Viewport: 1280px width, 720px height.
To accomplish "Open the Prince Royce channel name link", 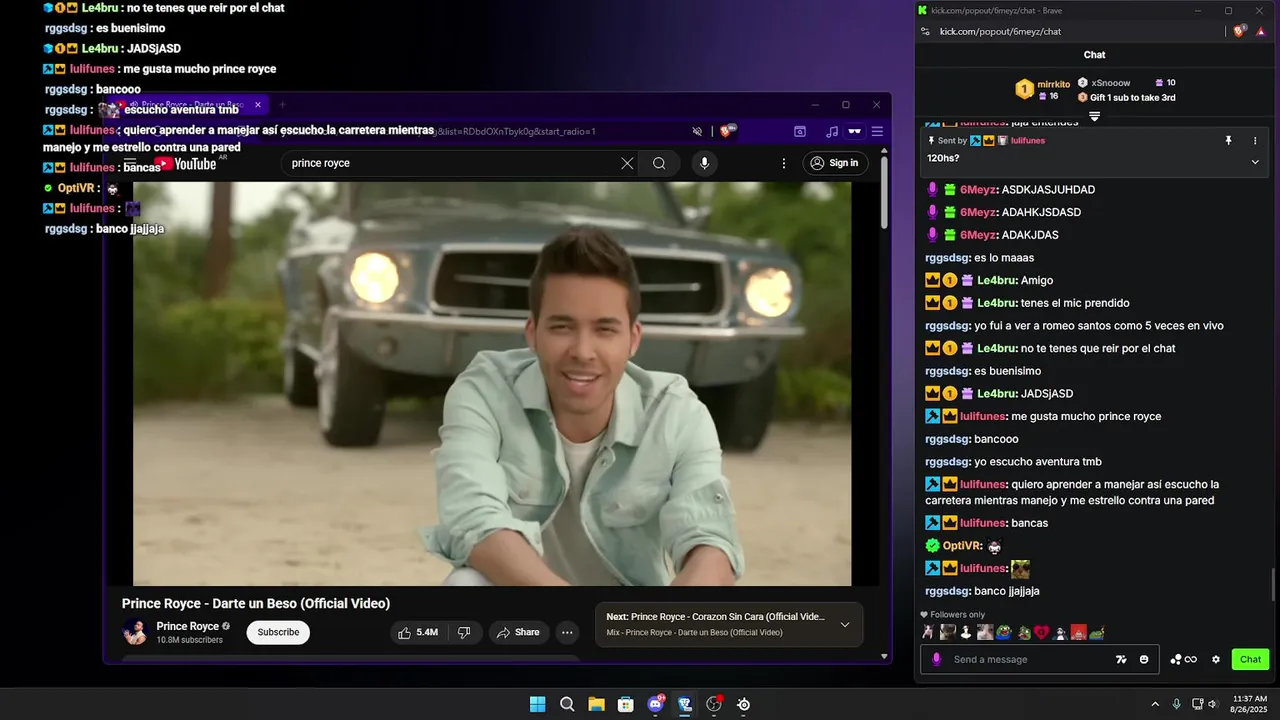I will click(x=188, y=626).
